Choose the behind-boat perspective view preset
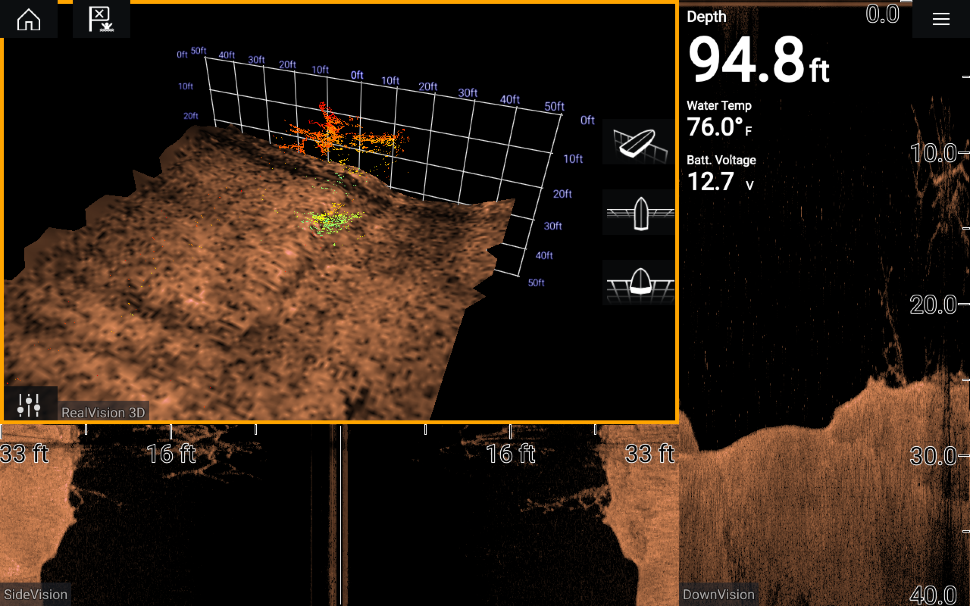This screenshot has width=970, height=606. coord(637,282)
